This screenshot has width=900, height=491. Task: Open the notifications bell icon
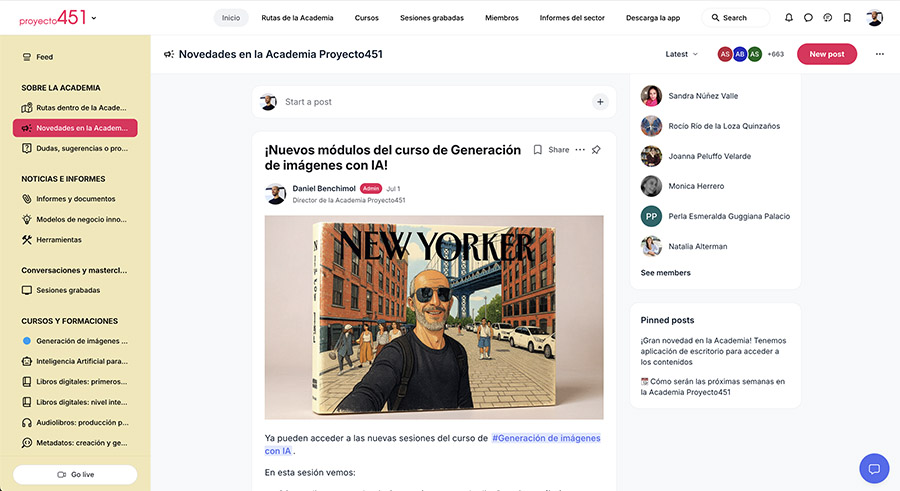pos(789,18)
